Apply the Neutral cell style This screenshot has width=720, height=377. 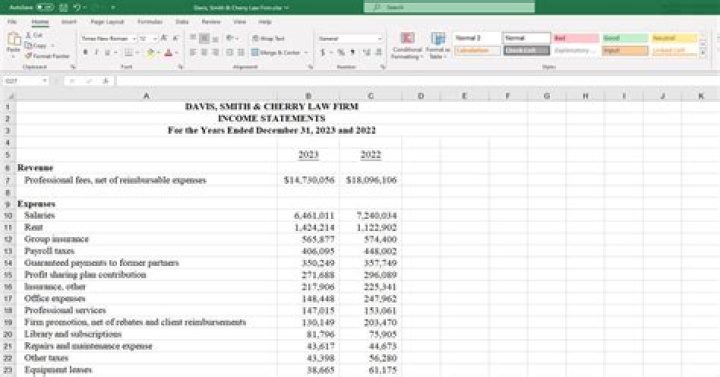[674, 38]
